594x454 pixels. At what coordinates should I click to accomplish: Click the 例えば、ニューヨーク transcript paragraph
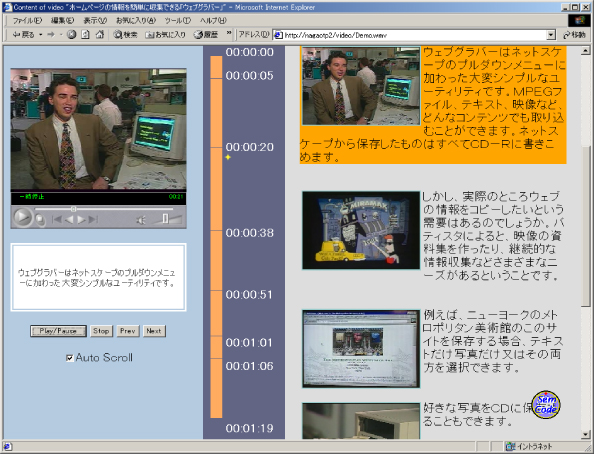(x=493, y=341)
